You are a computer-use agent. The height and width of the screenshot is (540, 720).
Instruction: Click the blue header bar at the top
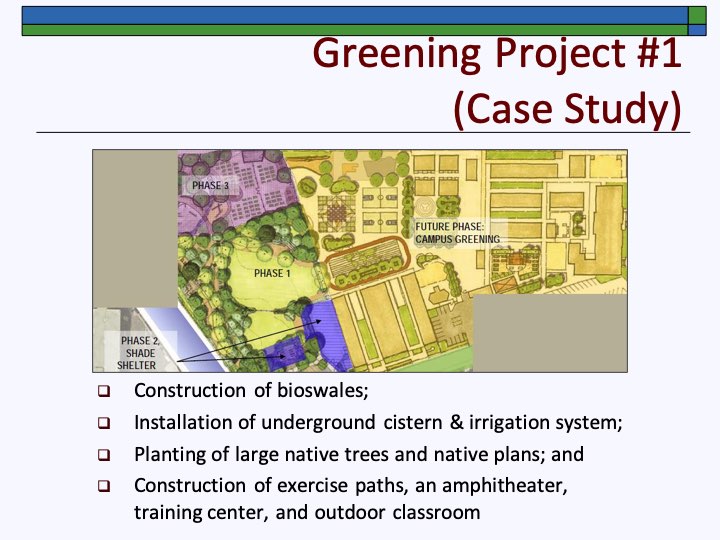(x=350, y=14)
